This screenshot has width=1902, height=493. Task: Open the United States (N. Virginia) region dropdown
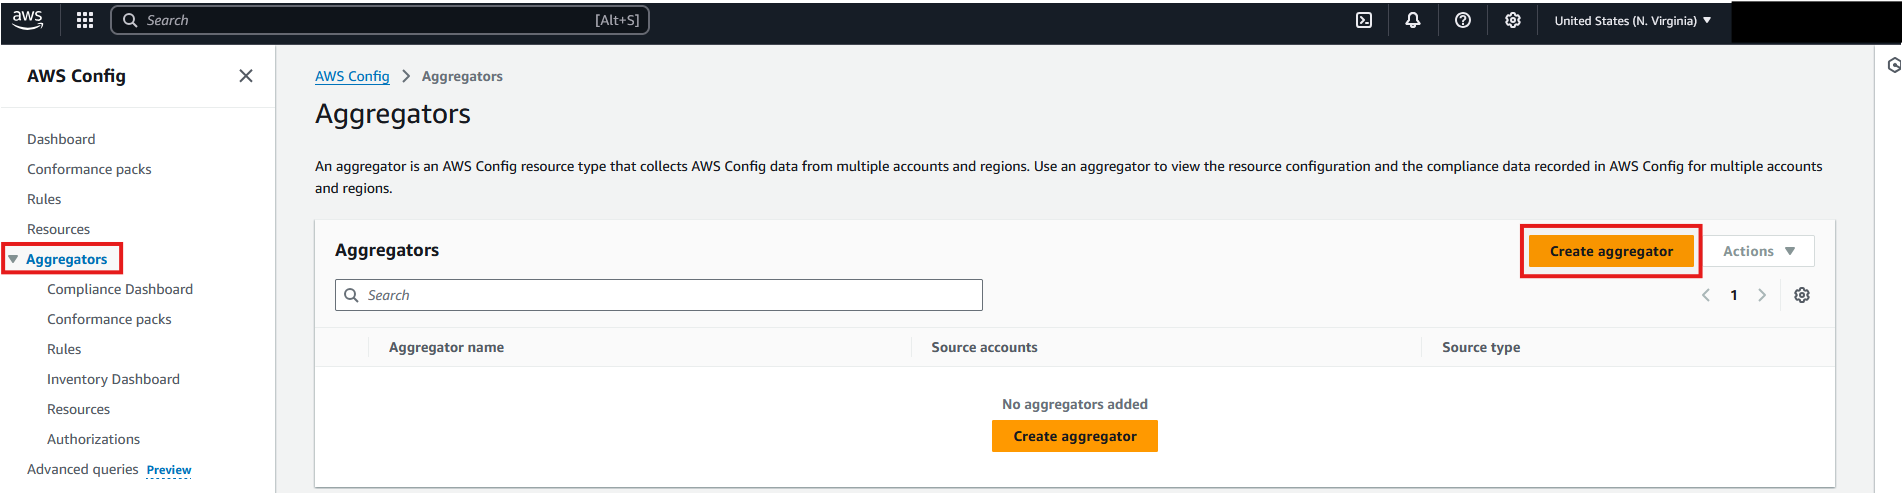coord(1632,20)
